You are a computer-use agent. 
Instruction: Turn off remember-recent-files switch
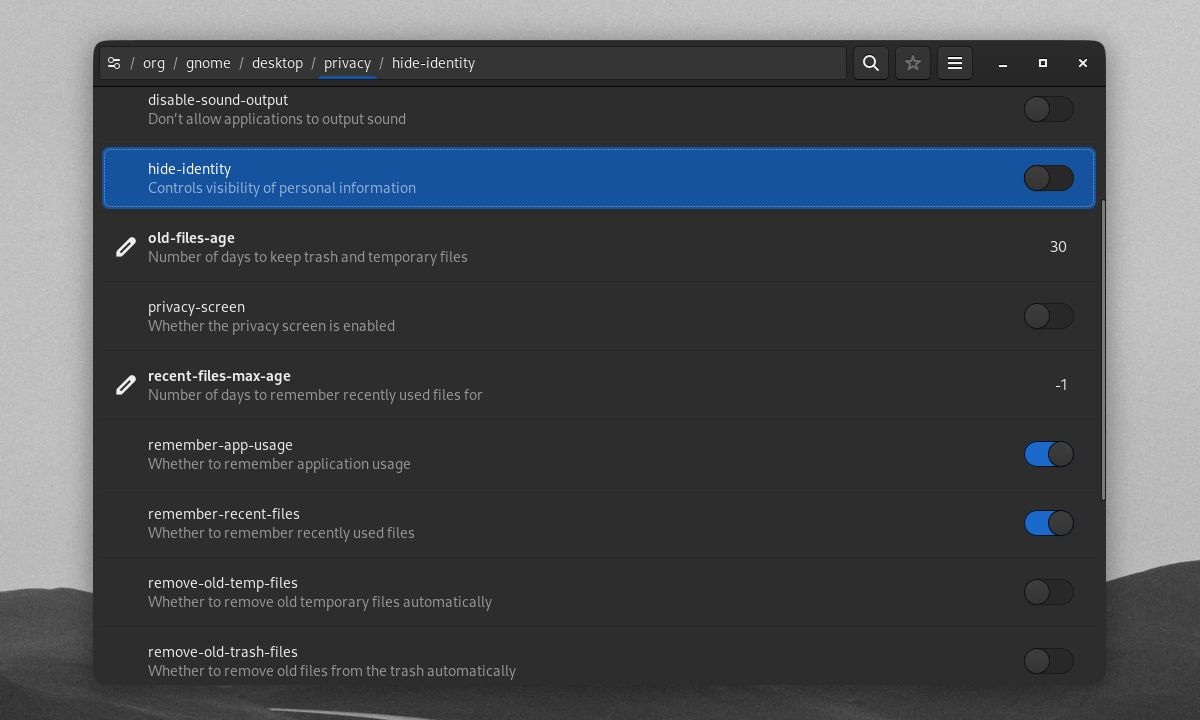(1048, 523)
